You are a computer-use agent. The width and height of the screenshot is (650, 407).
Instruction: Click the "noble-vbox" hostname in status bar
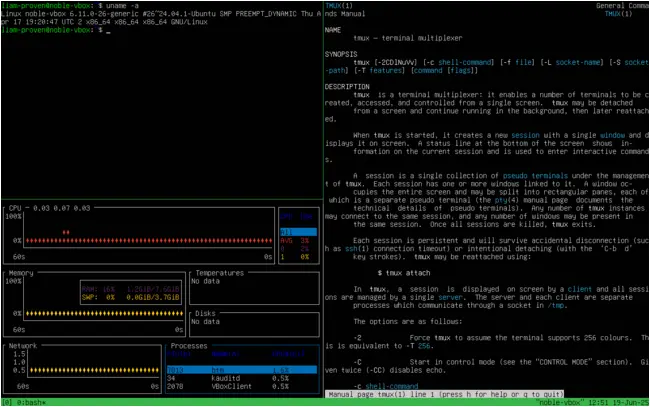(559, 402)
